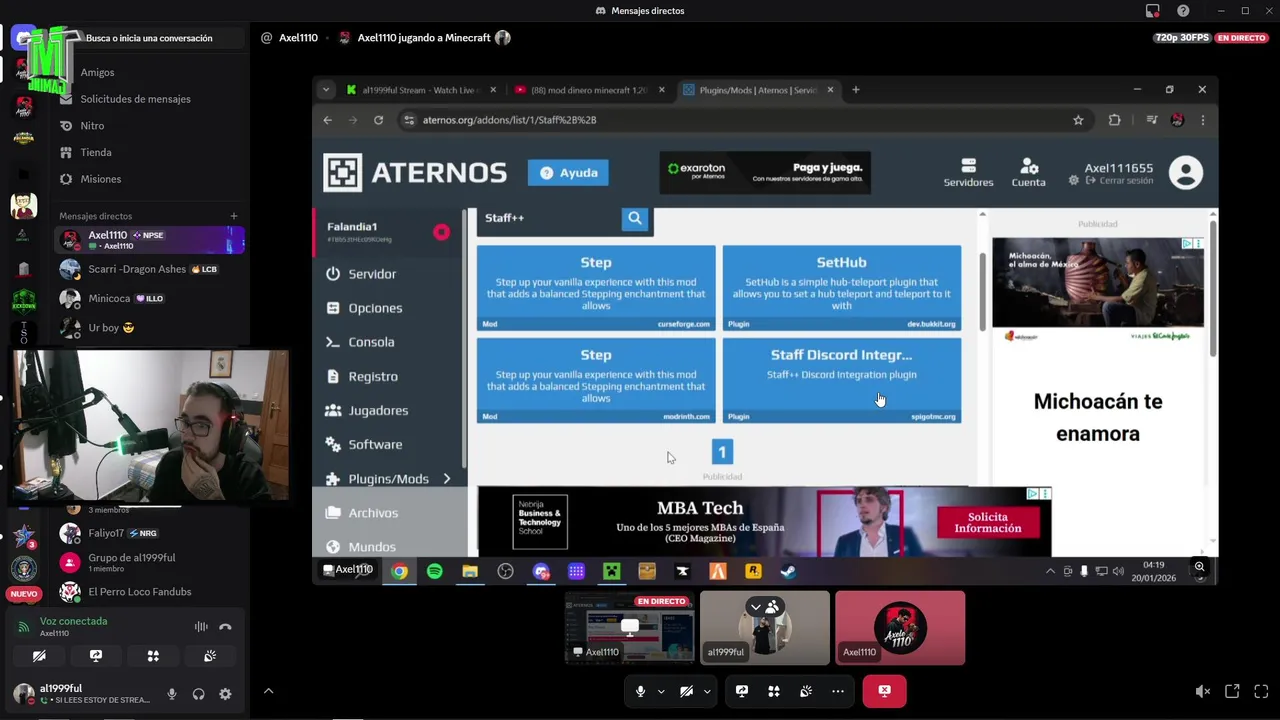Click page 1 pagination button
The width and height of the screenshot is (1280, 720).
[x=722, y=453]
